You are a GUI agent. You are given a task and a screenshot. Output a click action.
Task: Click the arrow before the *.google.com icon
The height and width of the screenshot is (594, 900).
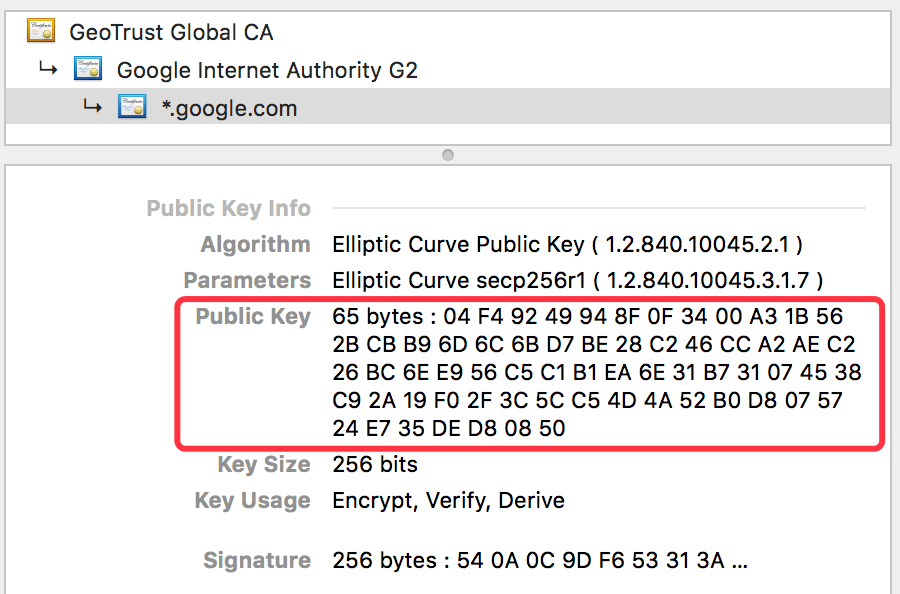93,106
